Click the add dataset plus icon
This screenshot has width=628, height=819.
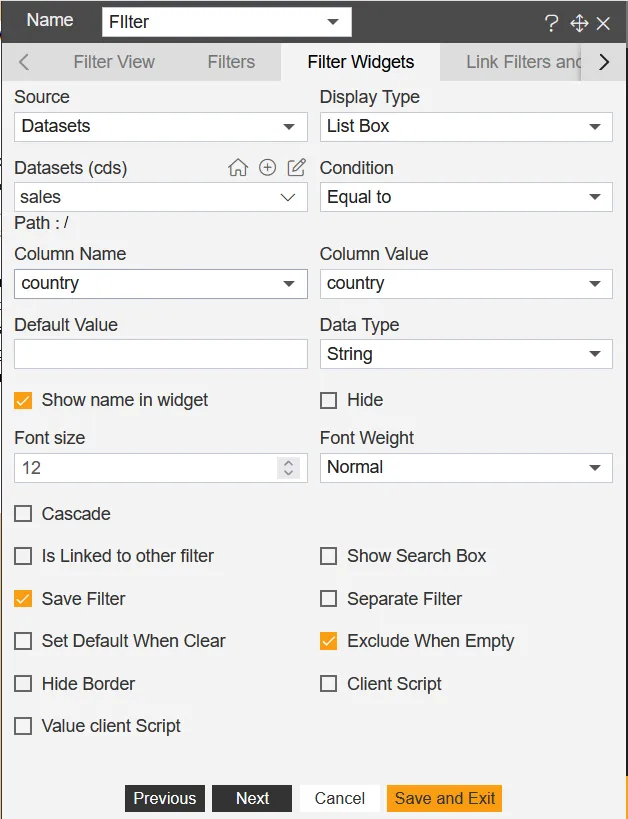pos(267,168)
